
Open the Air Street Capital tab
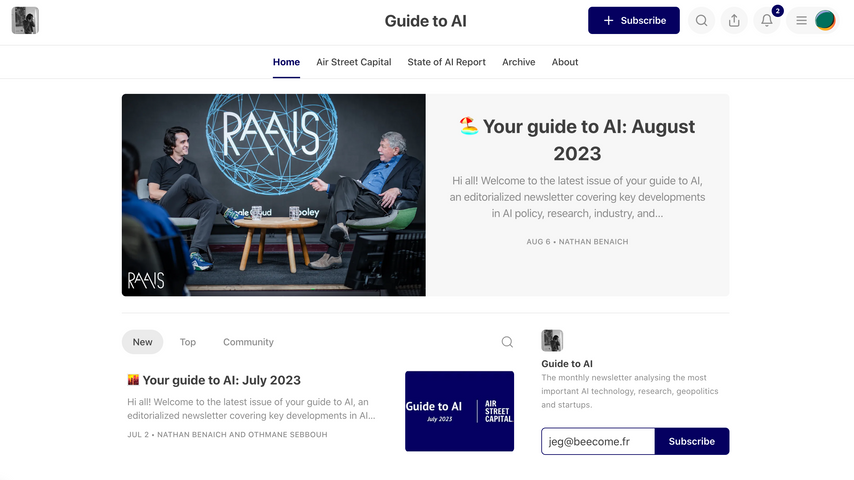(x=353, y=62)
